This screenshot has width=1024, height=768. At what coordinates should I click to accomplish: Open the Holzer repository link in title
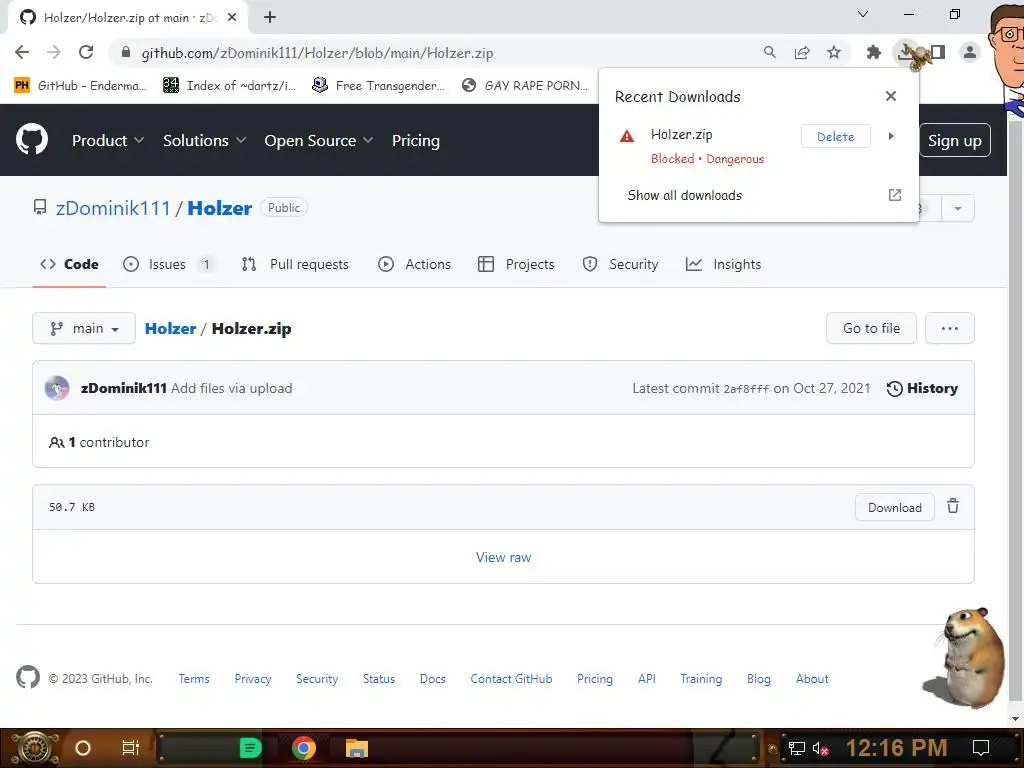tap(219, 208)
